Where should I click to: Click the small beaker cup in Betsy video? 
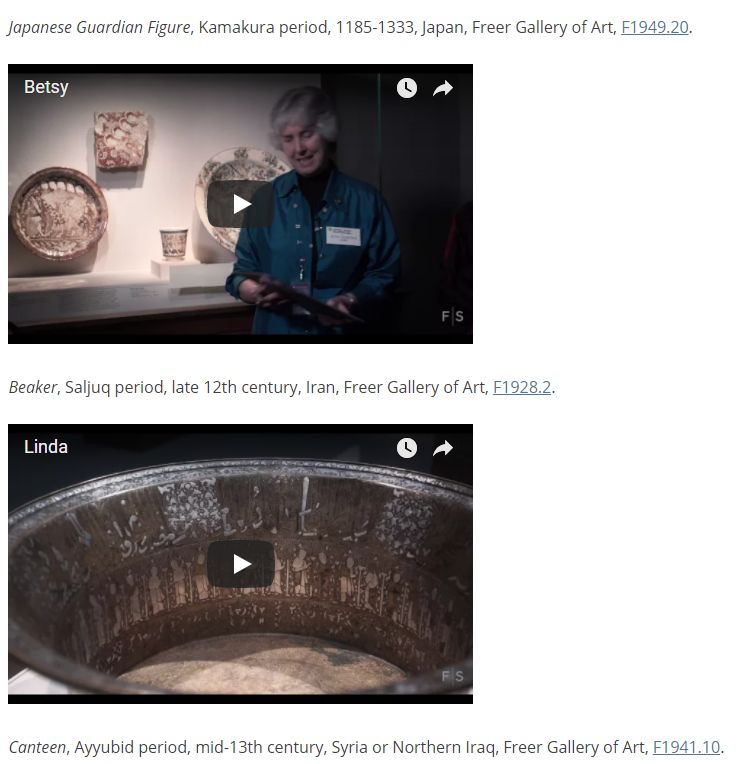pos(173,244)
